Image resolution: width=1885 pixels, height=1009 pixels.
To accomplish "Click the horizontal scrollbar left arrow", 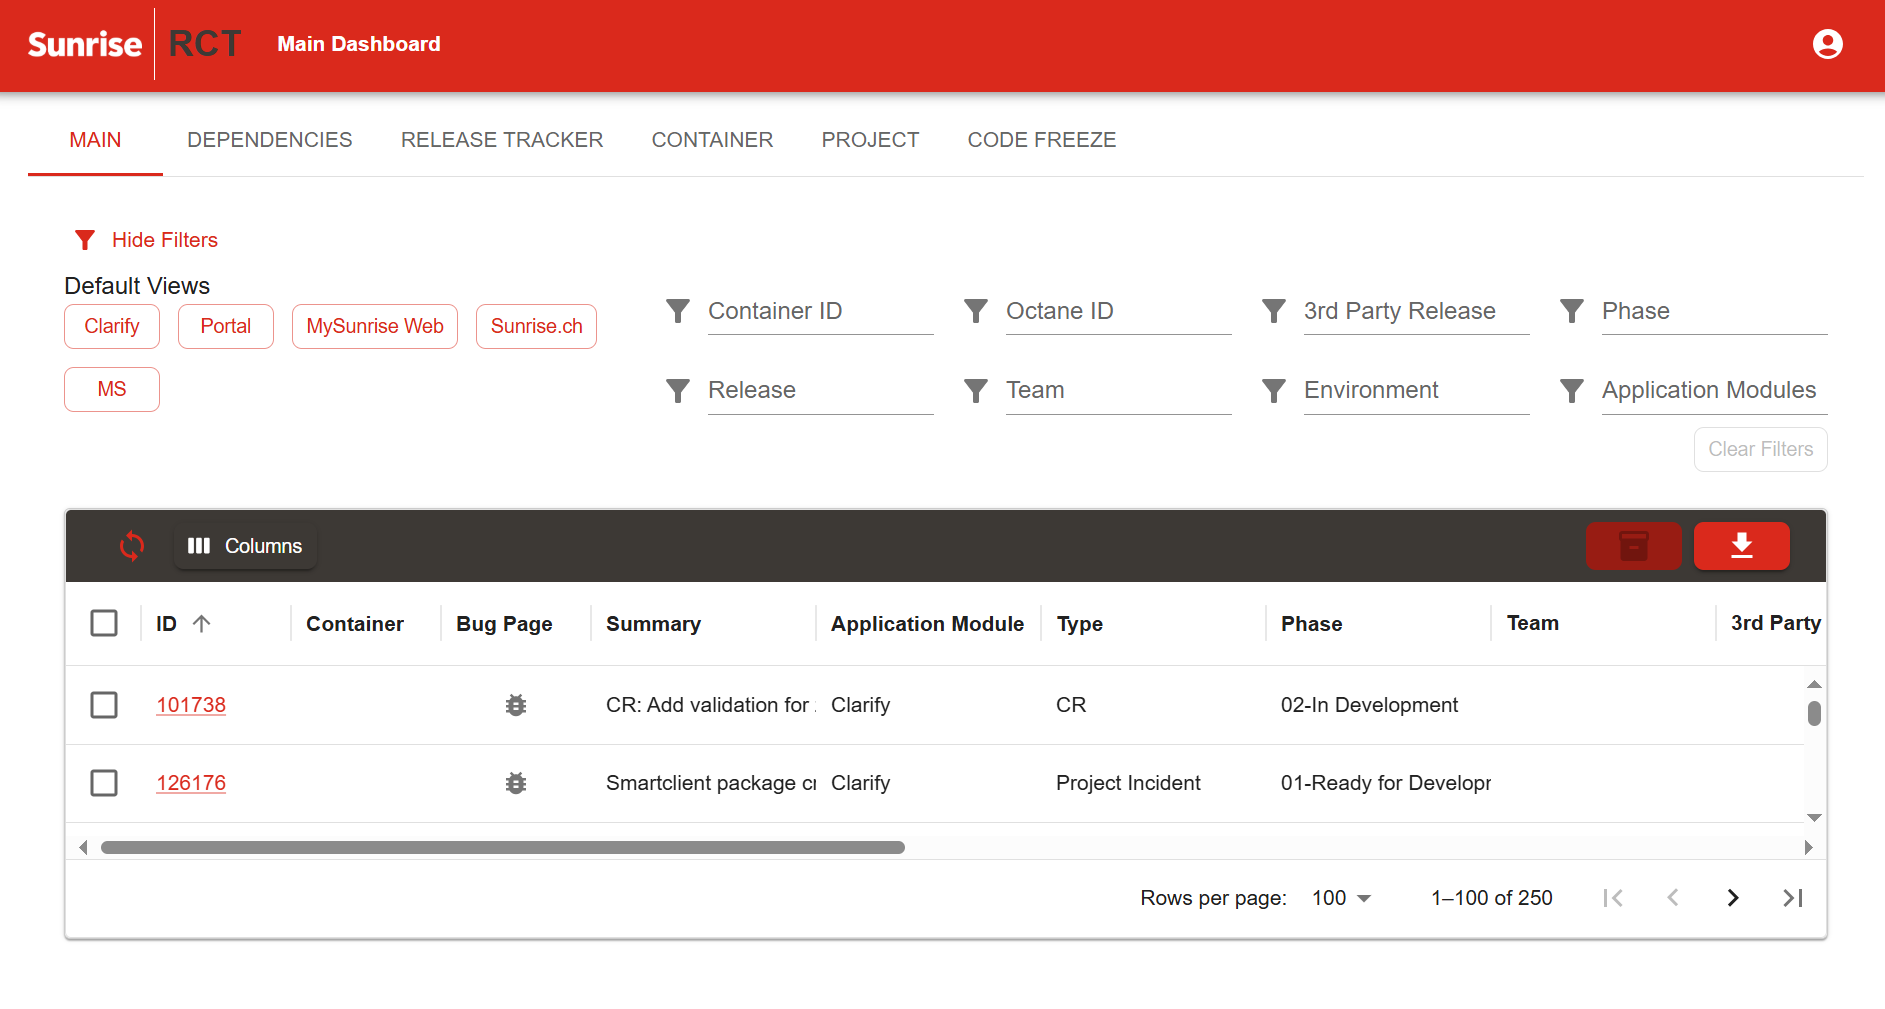I will [83, 847].
